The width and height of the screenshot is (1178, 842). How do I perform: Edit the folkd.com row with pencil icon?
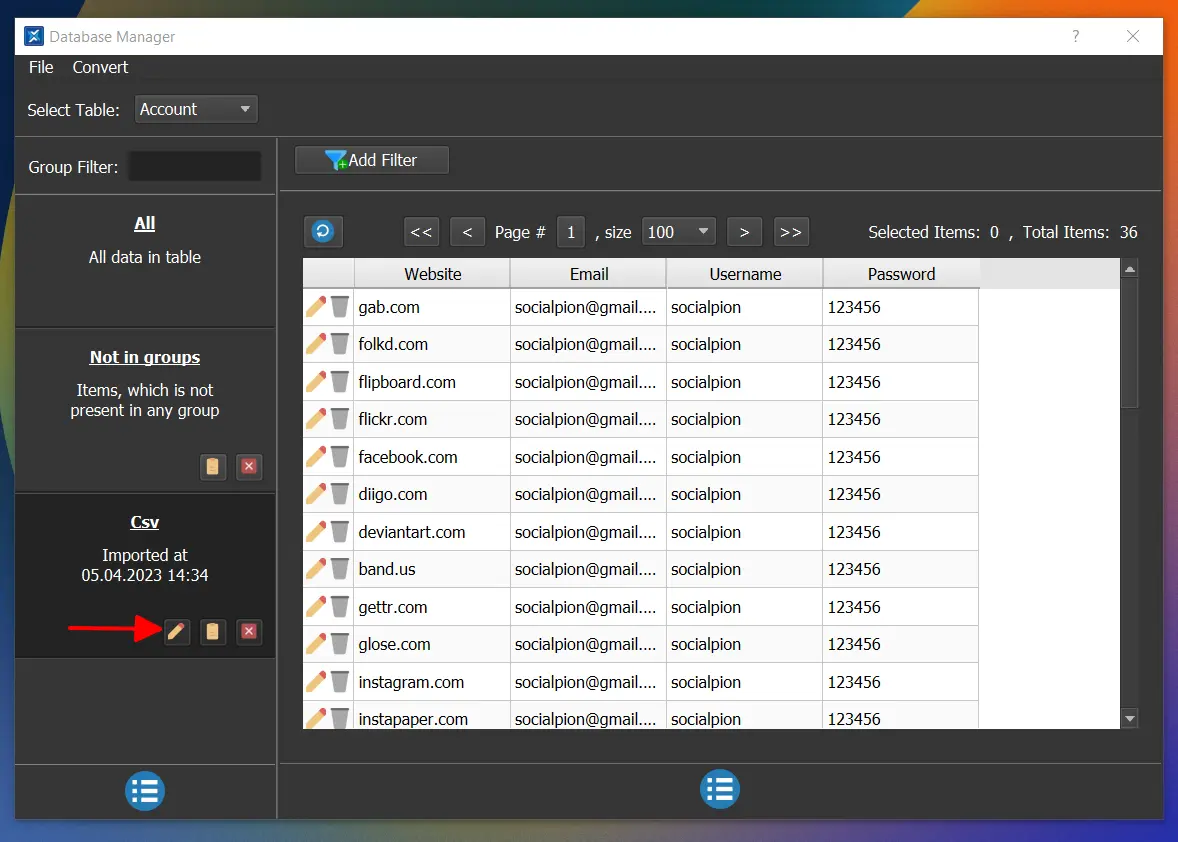(316, 344)
